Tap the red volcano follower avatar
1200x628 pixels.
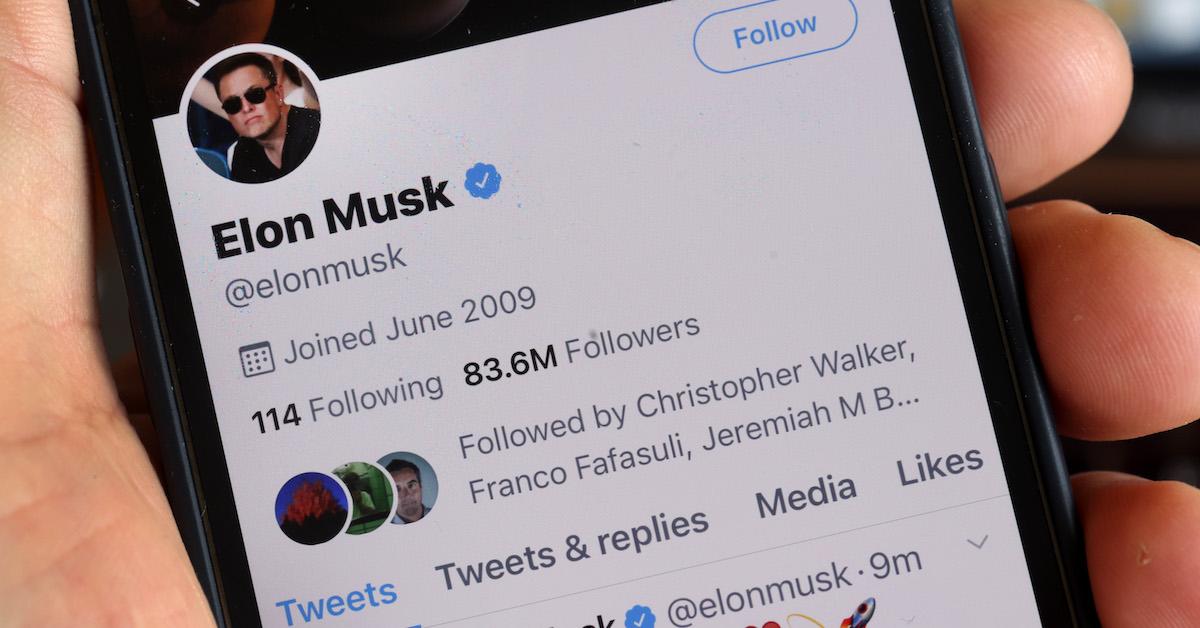(312, 507)
